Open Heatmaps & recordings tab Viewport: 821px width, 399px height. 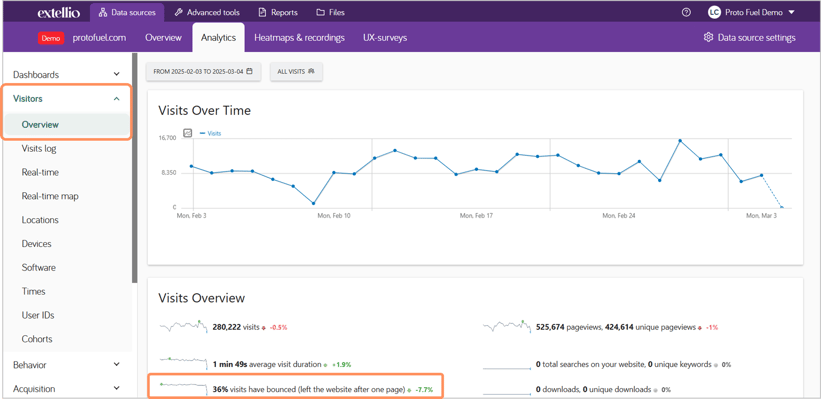pyautogui.click(x=299, y=38)
